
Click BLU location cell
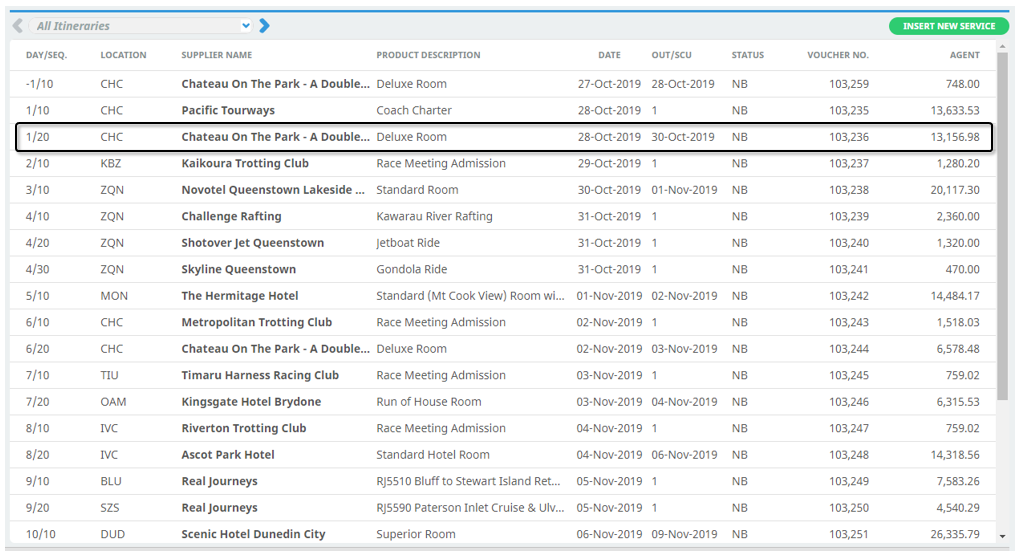click(x=111, y=481)
